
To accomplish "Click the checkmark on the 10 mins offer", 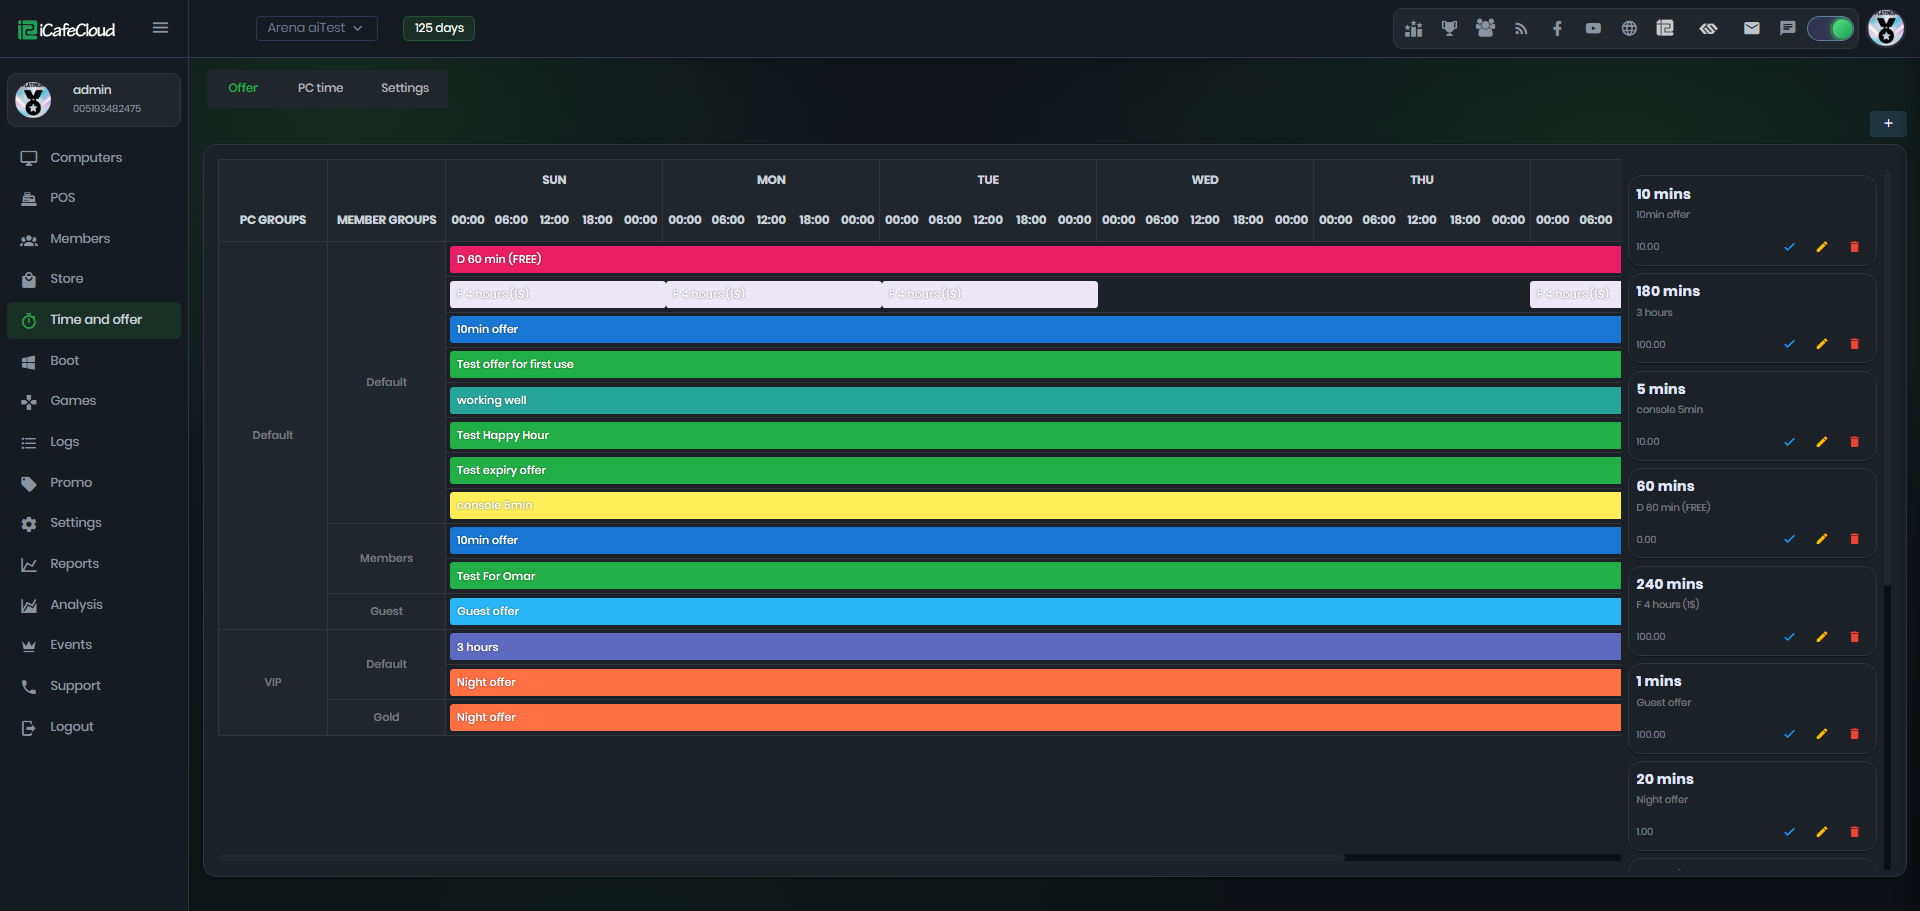I will pos(1789,247).
